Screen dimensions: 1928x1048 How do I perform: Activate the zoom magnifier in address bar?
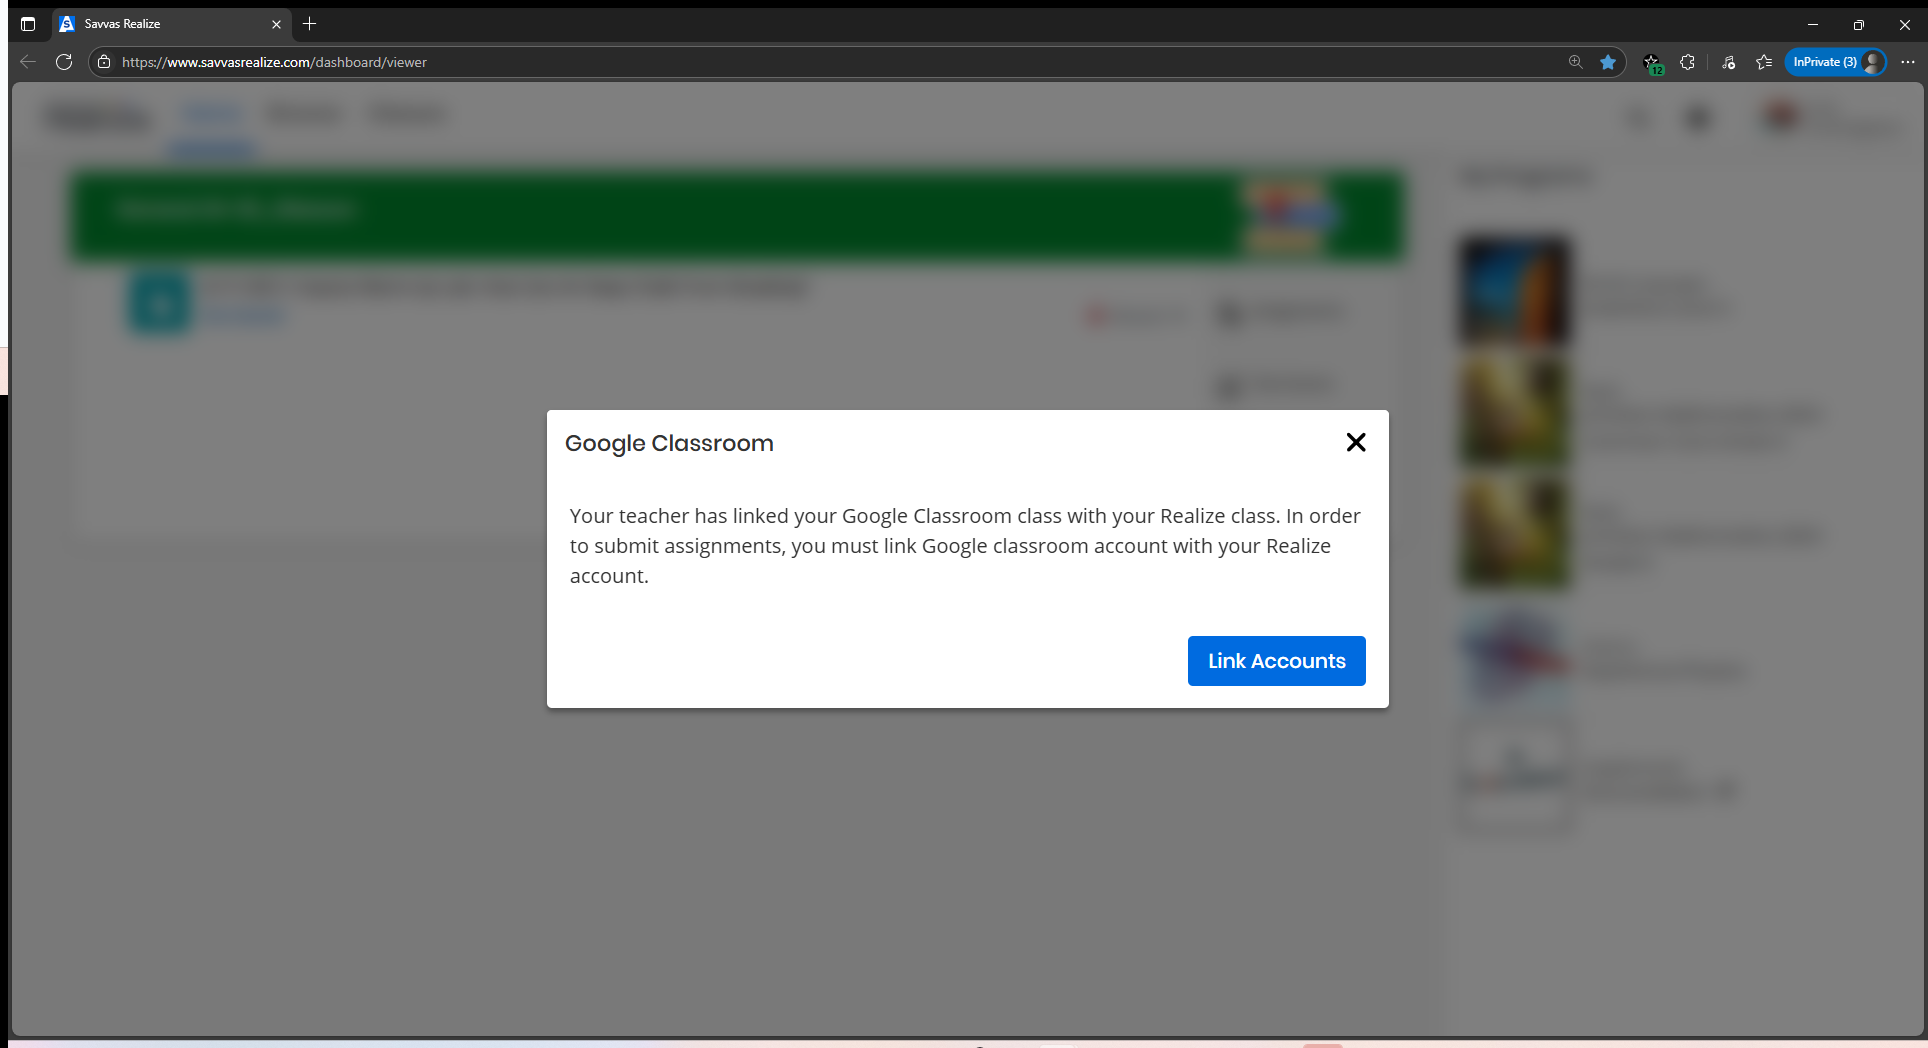1575,61
